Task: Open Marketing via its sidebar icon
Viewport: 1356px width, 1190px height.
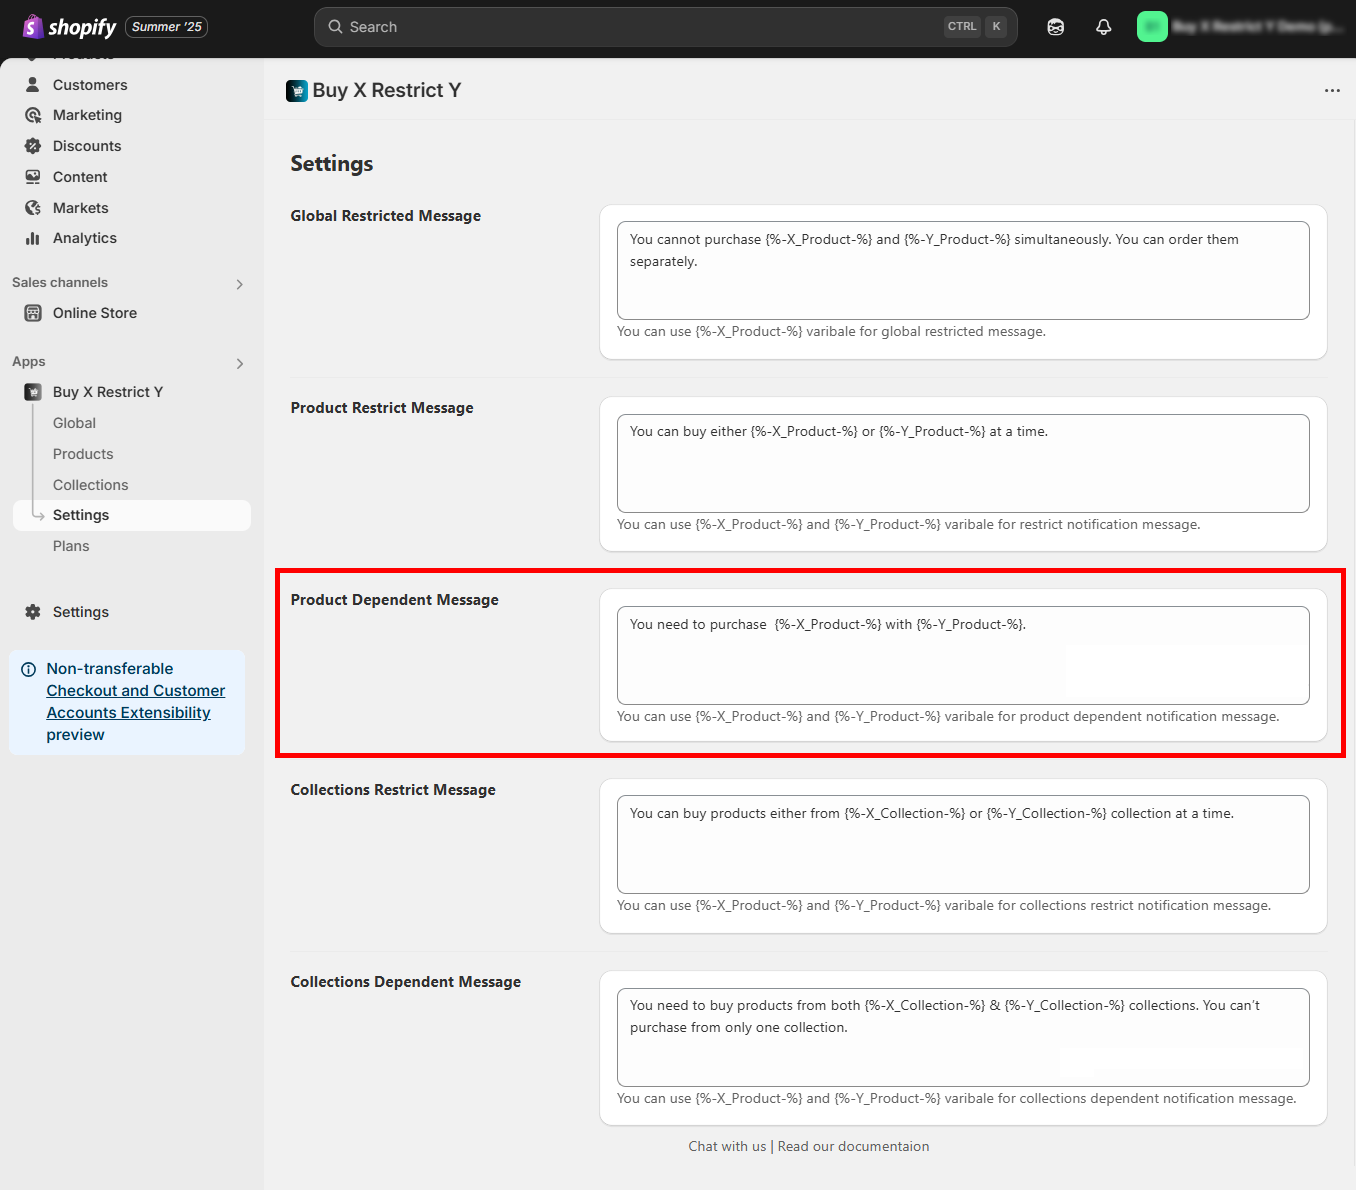Action: click(x=33, y=115)
